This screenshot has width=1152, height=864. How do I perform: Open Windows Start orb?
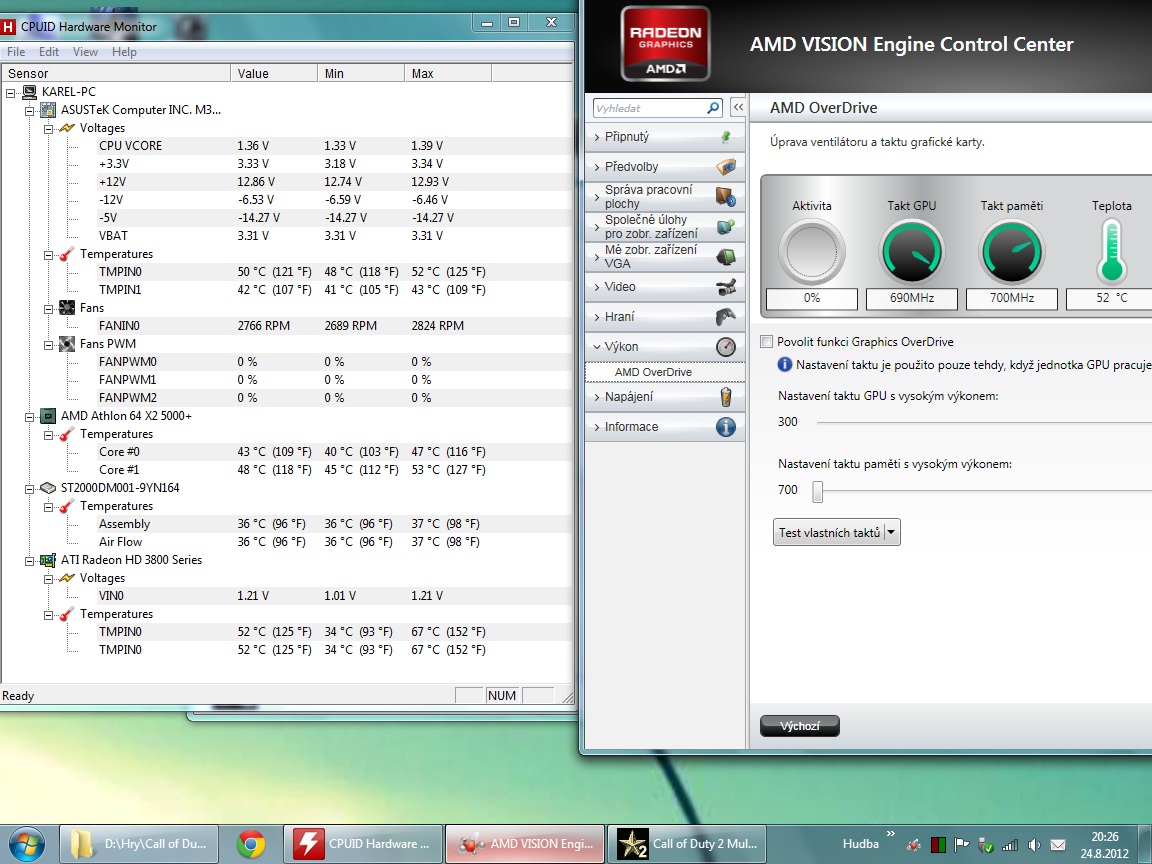26,845
